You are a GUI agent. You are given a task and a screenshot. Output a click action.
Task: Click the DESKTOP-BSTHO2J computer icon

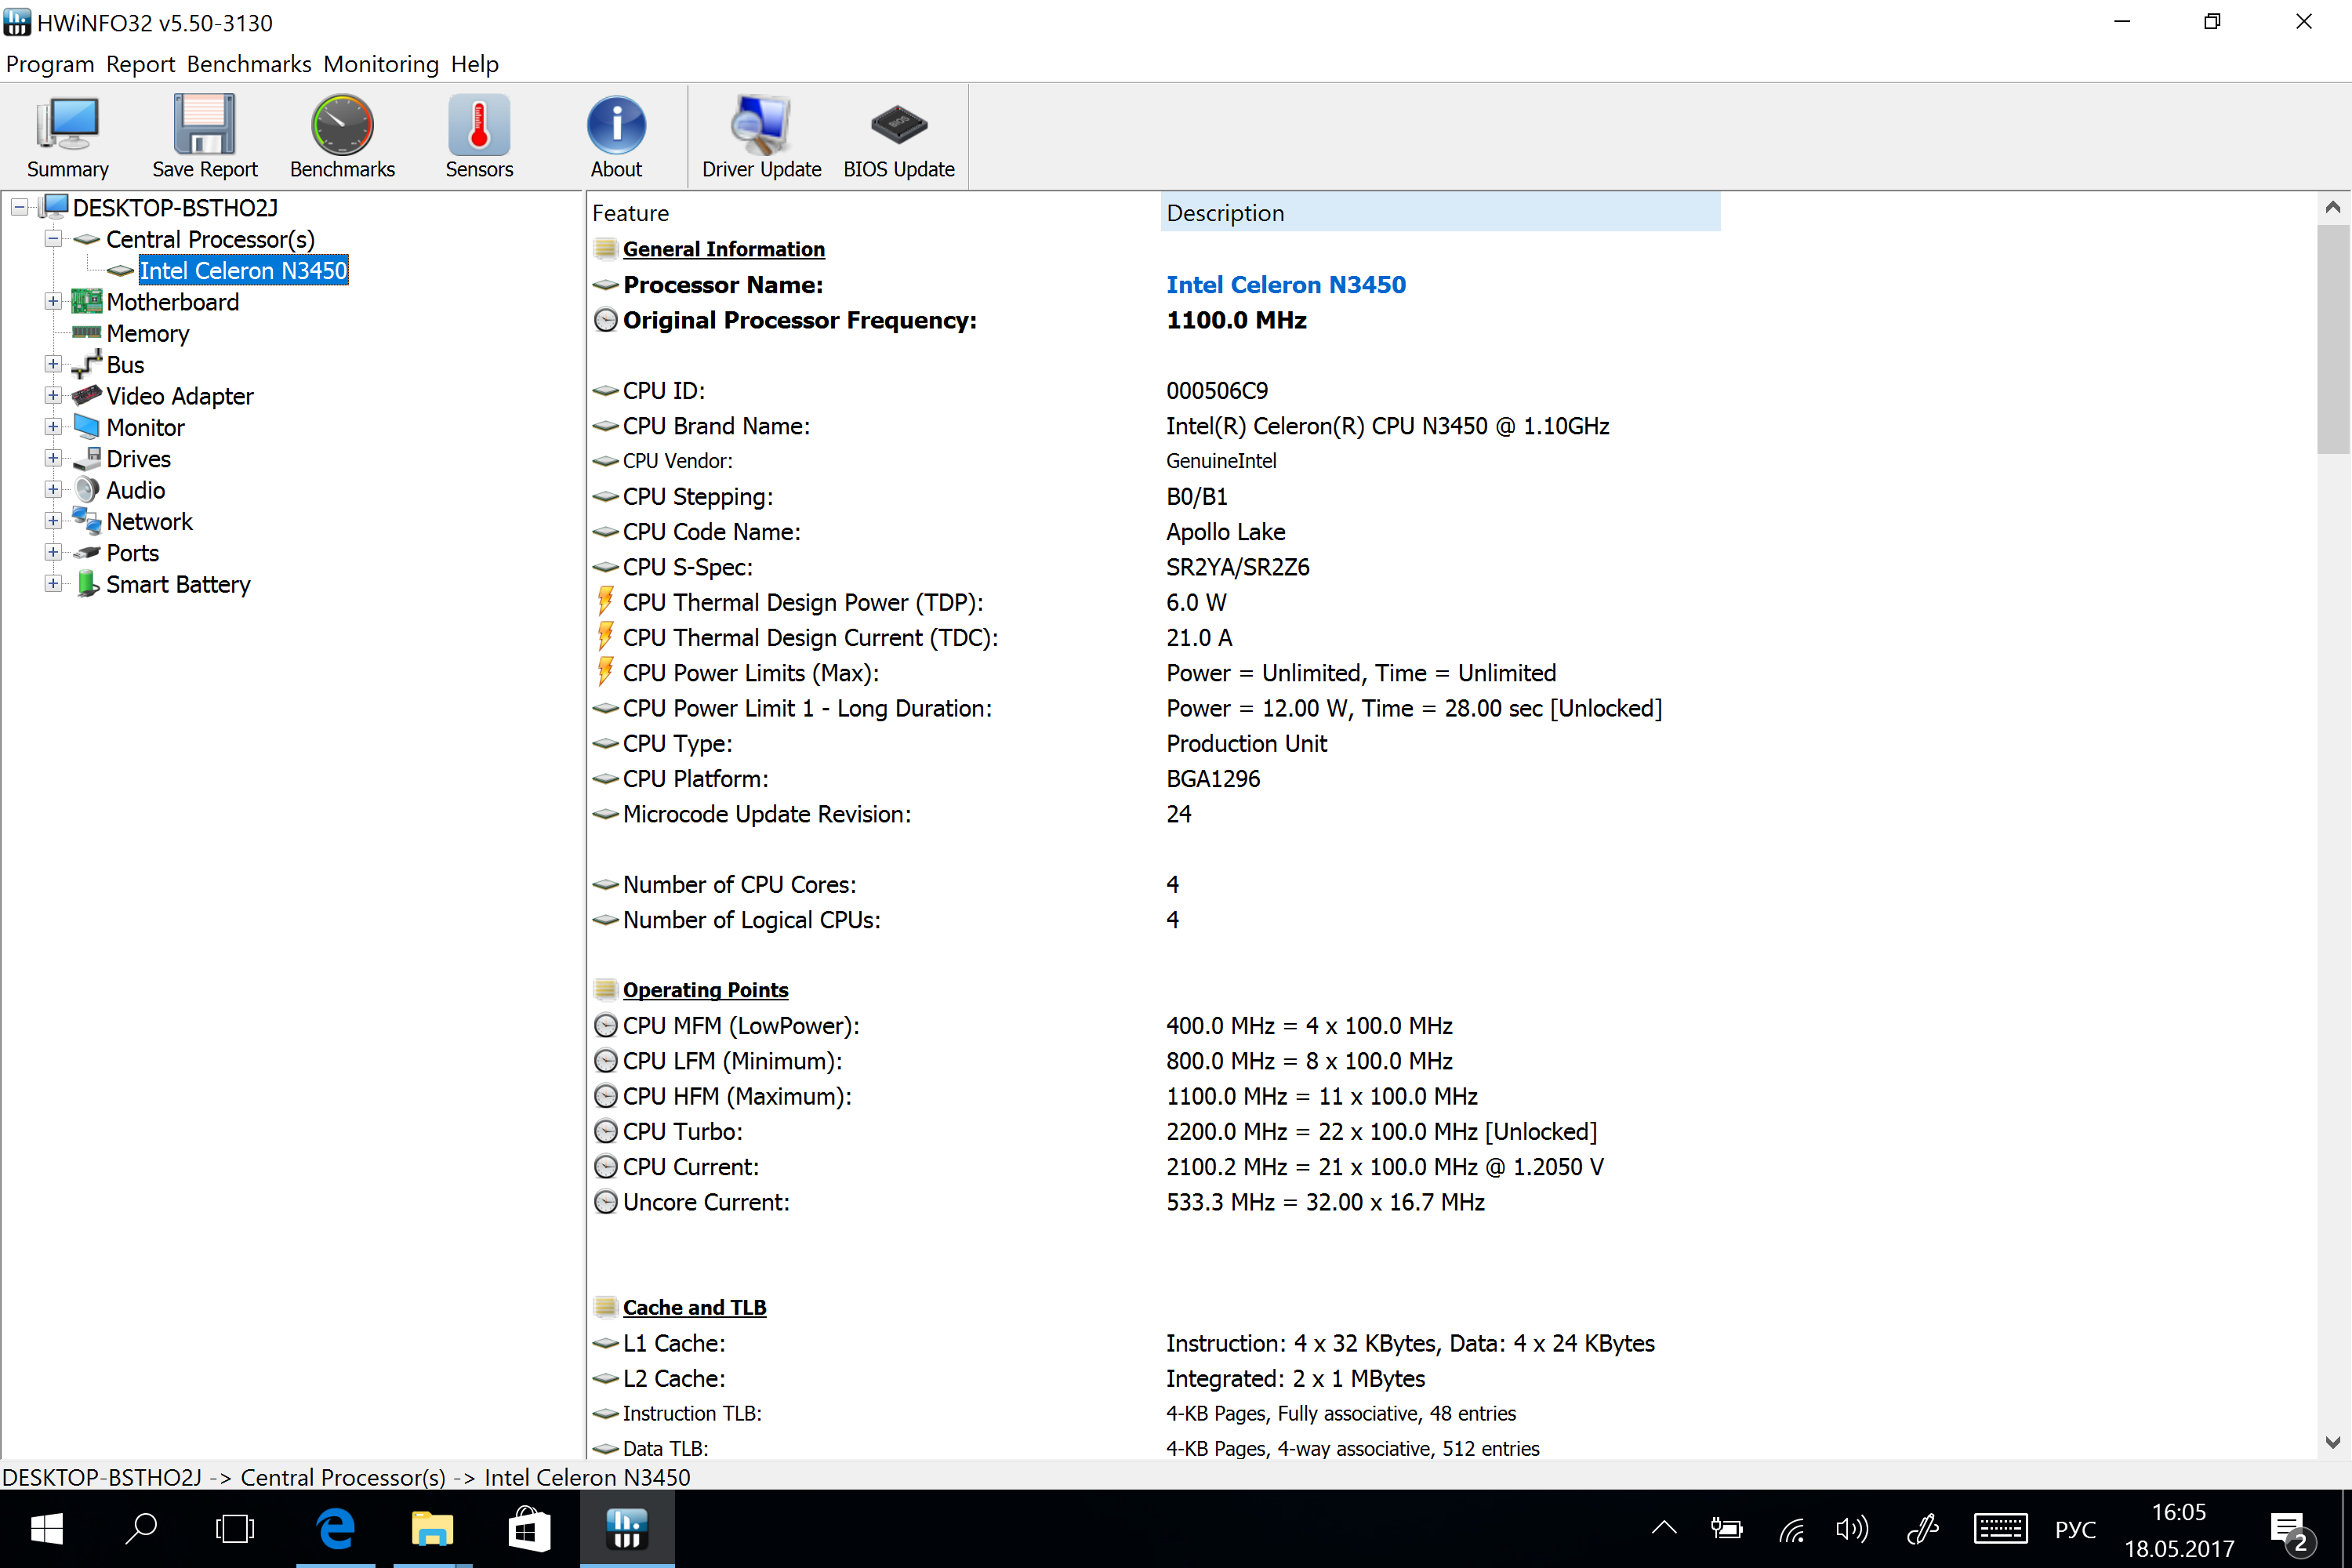pos(55,207)
